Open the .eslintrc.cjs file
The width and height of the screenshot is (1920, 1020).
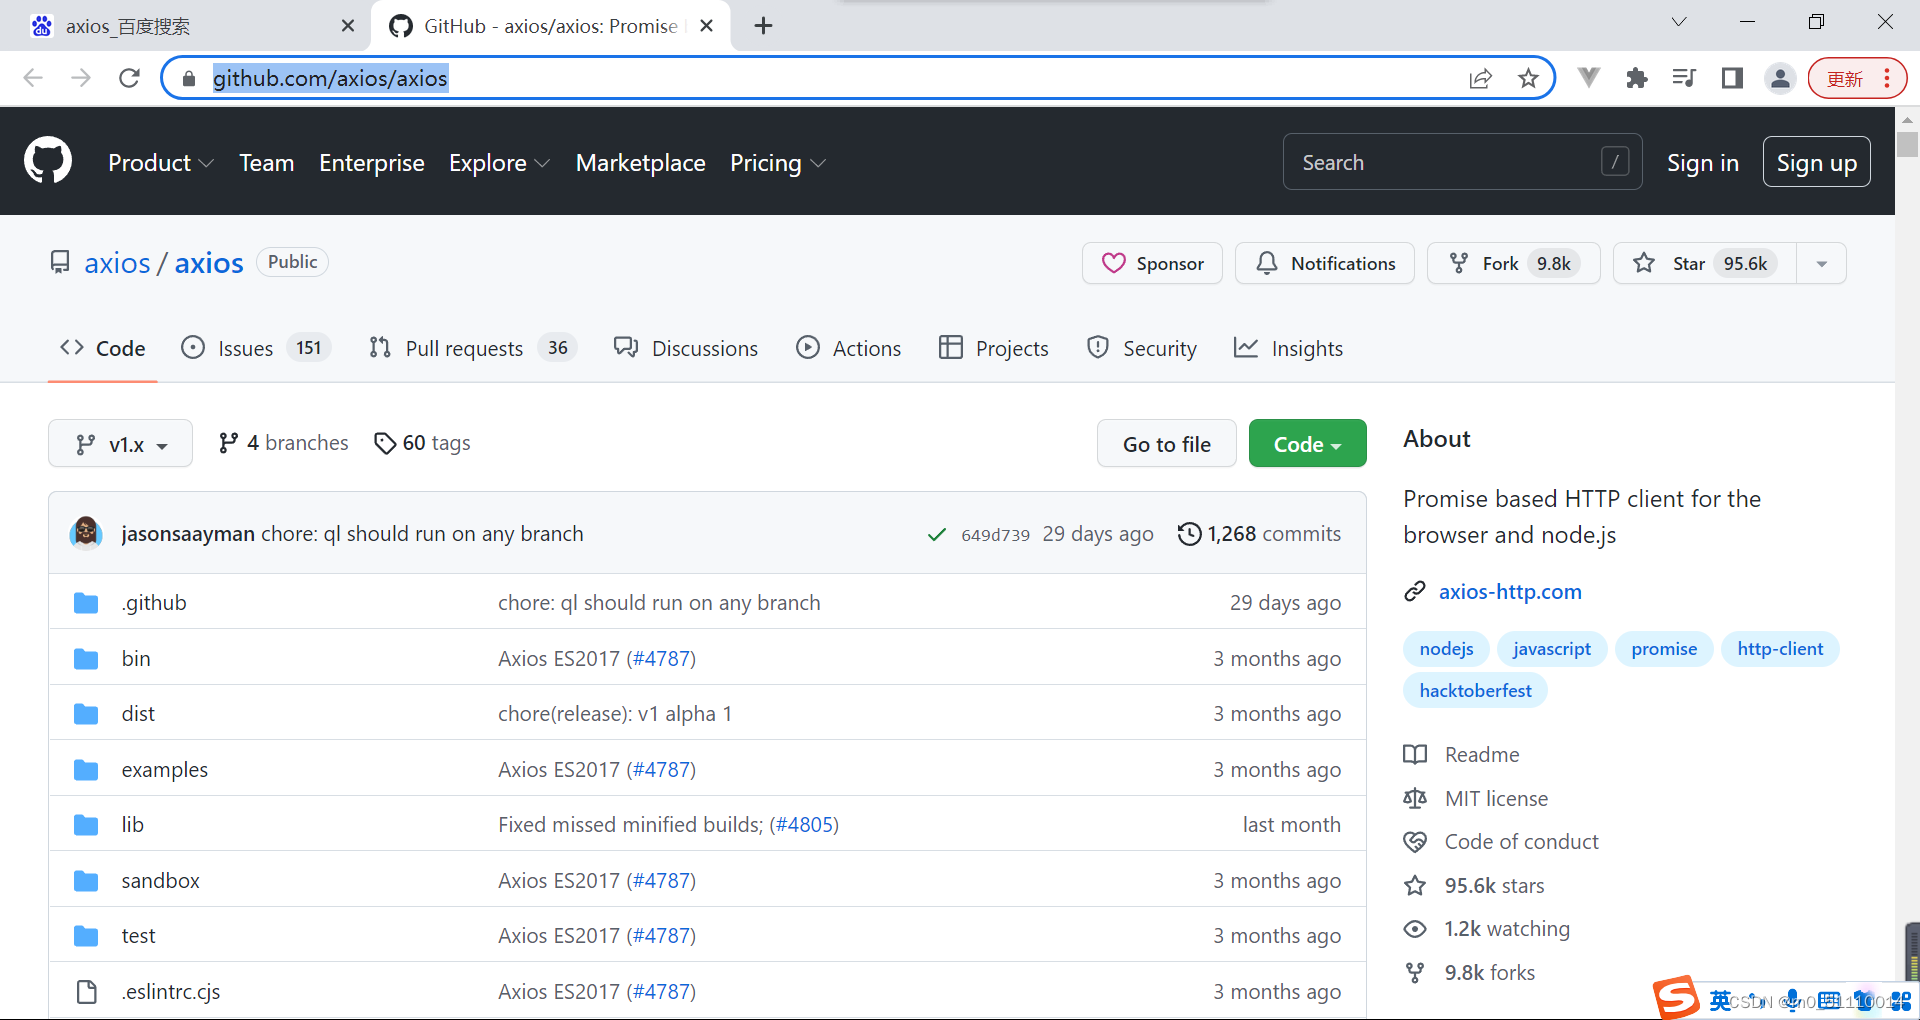171,992
